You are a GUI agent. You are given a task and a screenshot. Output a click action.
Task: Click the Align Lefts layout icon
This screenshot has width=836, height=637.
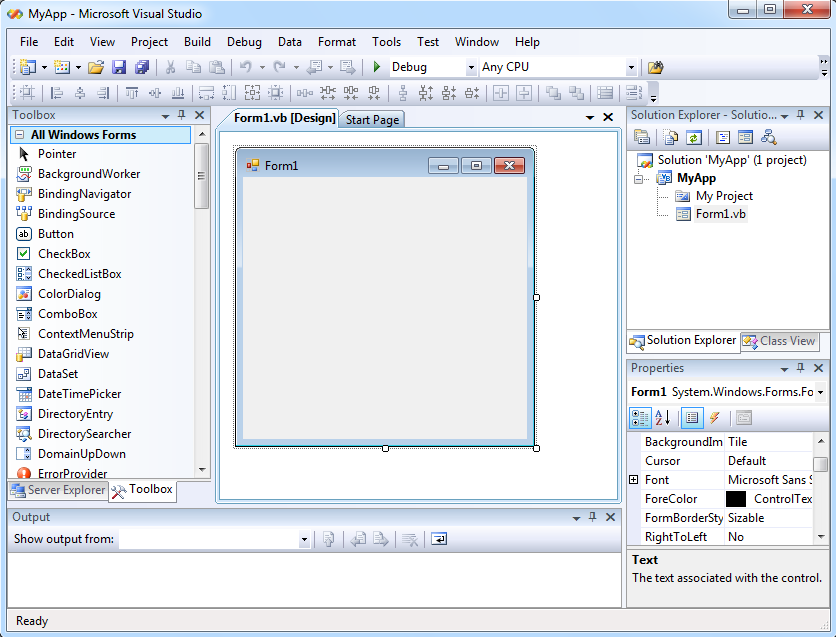[57, 93]
